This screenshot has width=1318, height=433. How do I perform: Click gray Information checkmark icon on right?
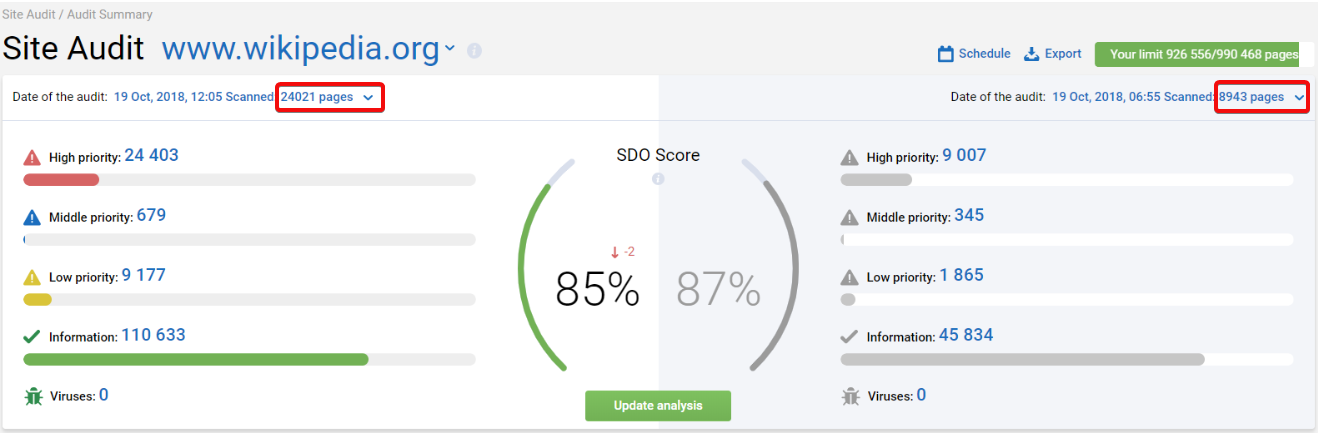tap(850, 337)
